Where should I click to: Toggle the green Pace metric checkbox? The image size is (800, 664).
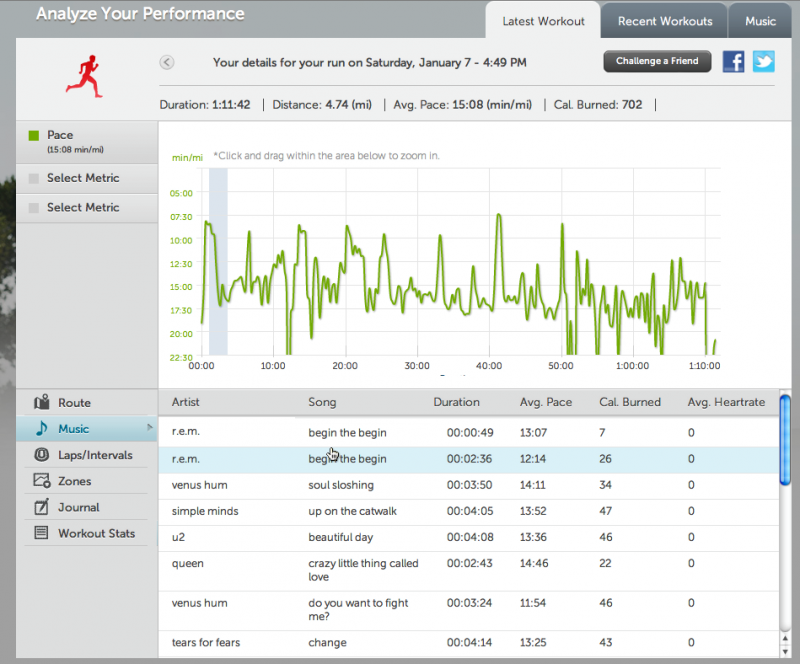(x=33, y=136)
